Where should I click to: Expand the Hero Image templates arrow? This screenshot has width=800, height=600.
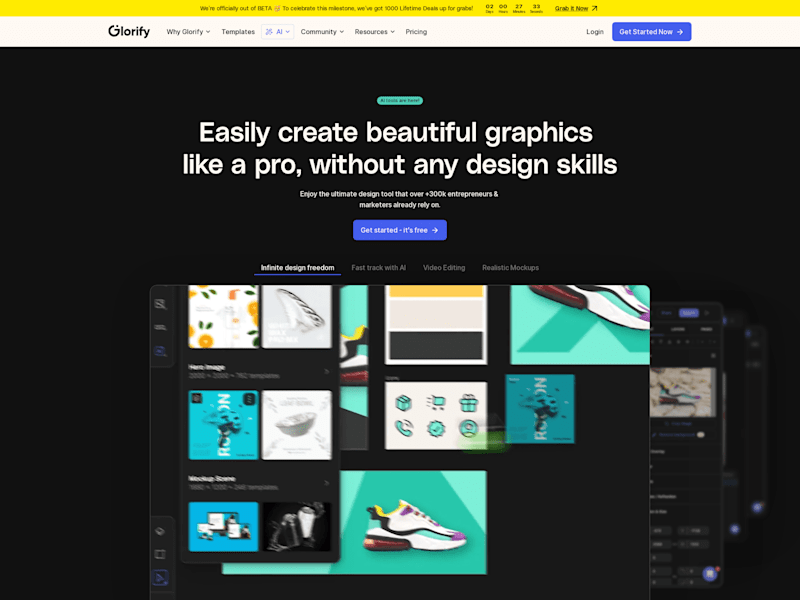[x=327, y=371]
